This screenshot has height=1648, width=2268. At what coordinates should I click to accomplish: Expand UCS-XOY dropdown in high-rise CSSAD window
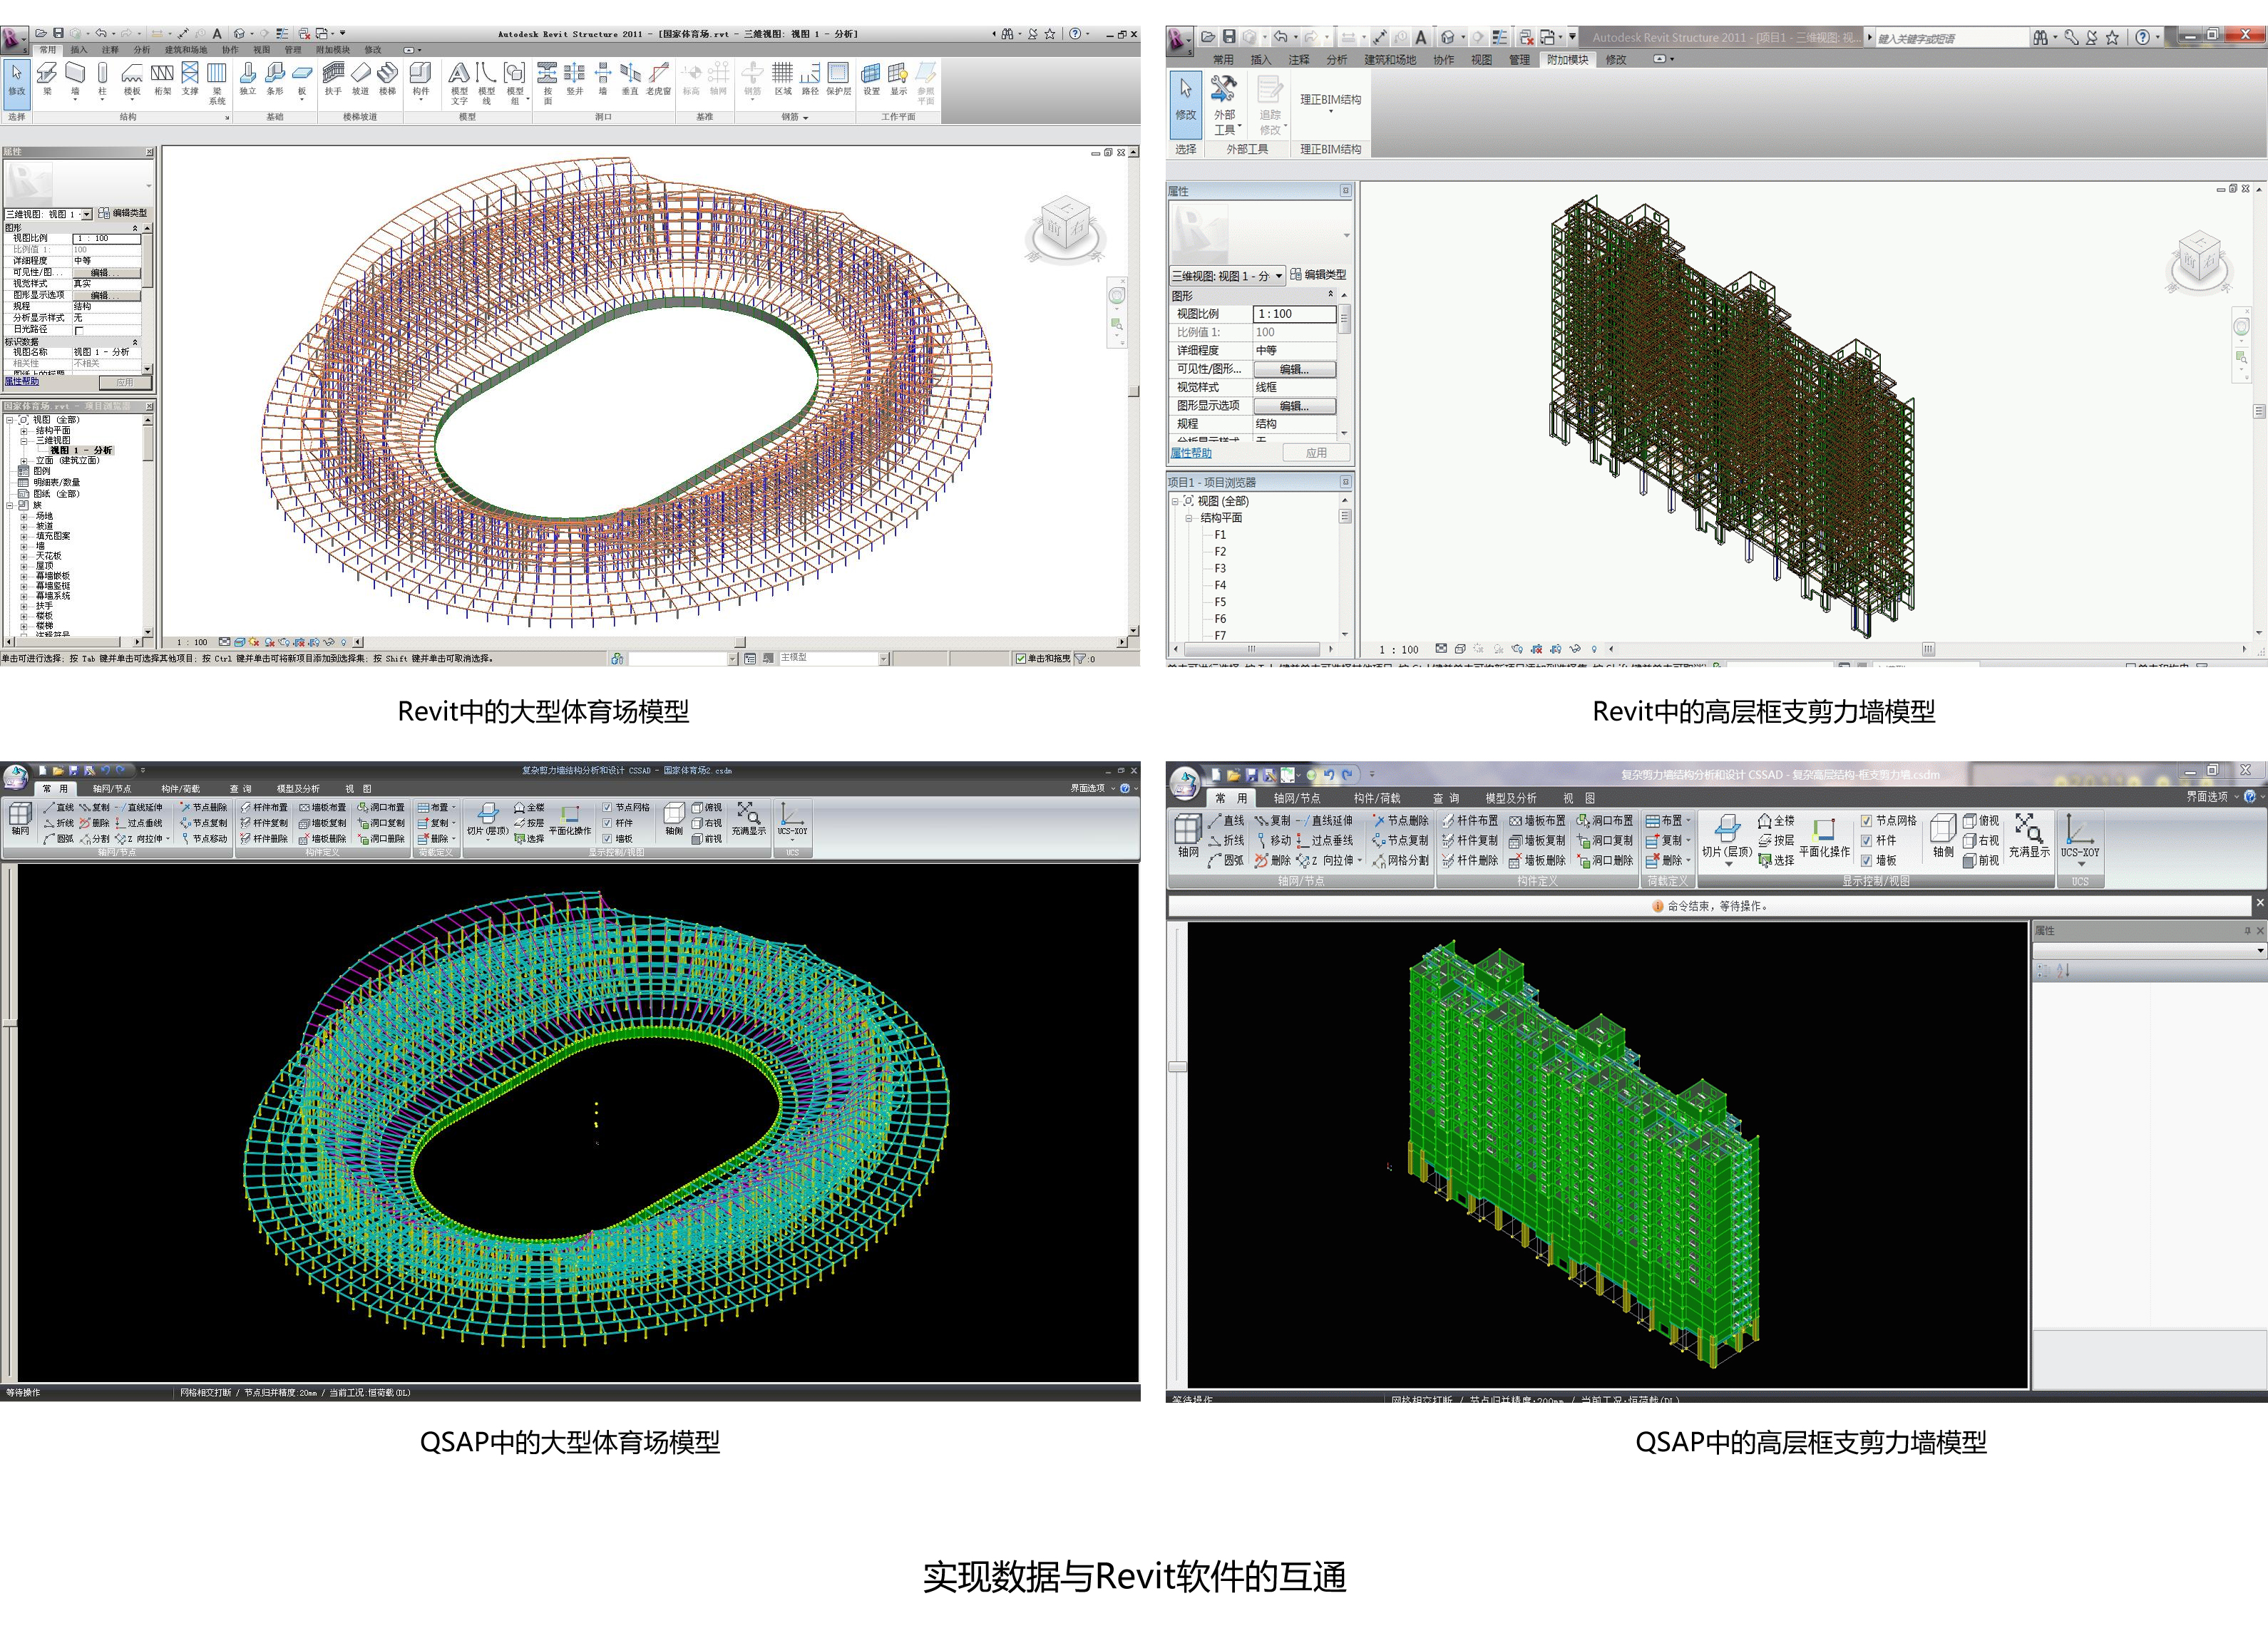pos(2081,865)
